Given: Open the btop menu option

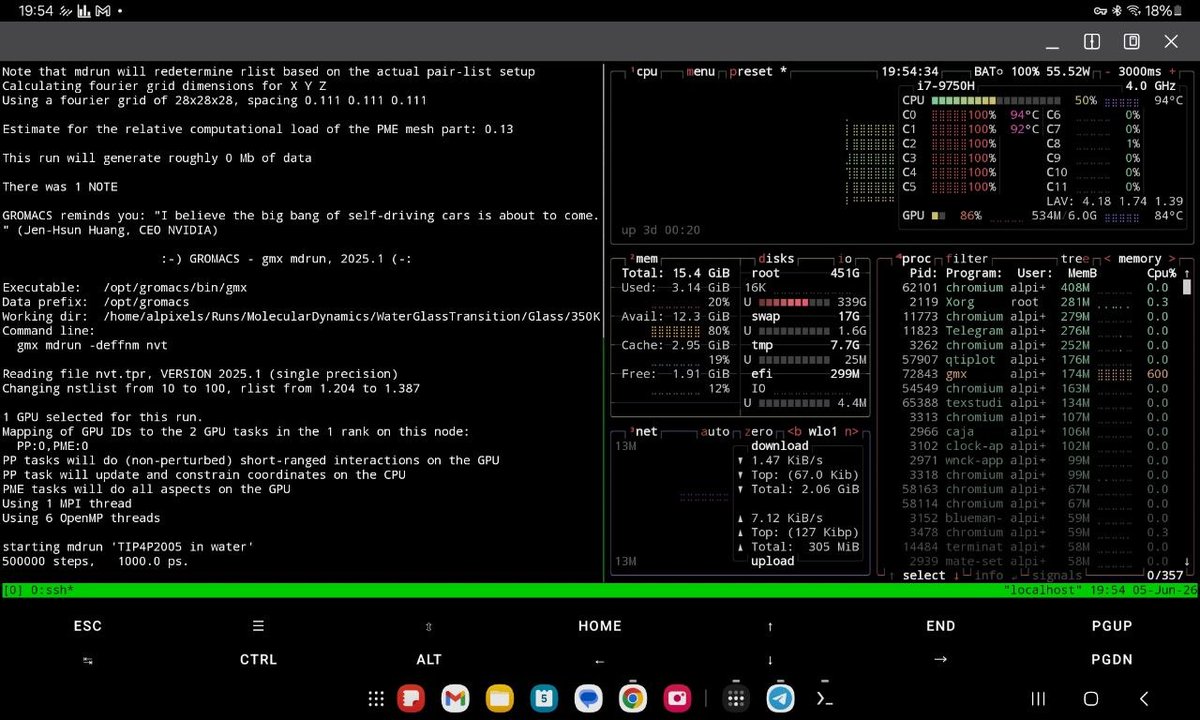Looking at the screenshot, I should [701, 72].
